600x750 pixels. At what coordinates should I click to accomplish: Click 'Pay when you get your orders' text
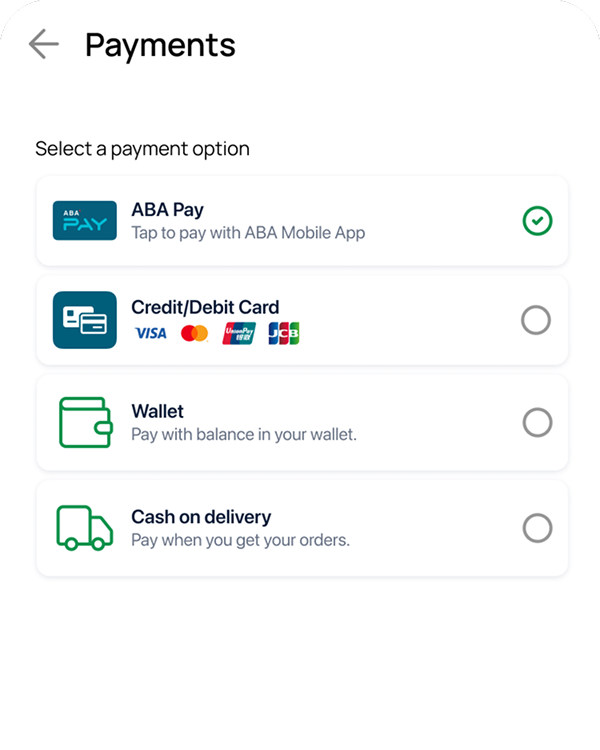[x=240, y=540]
